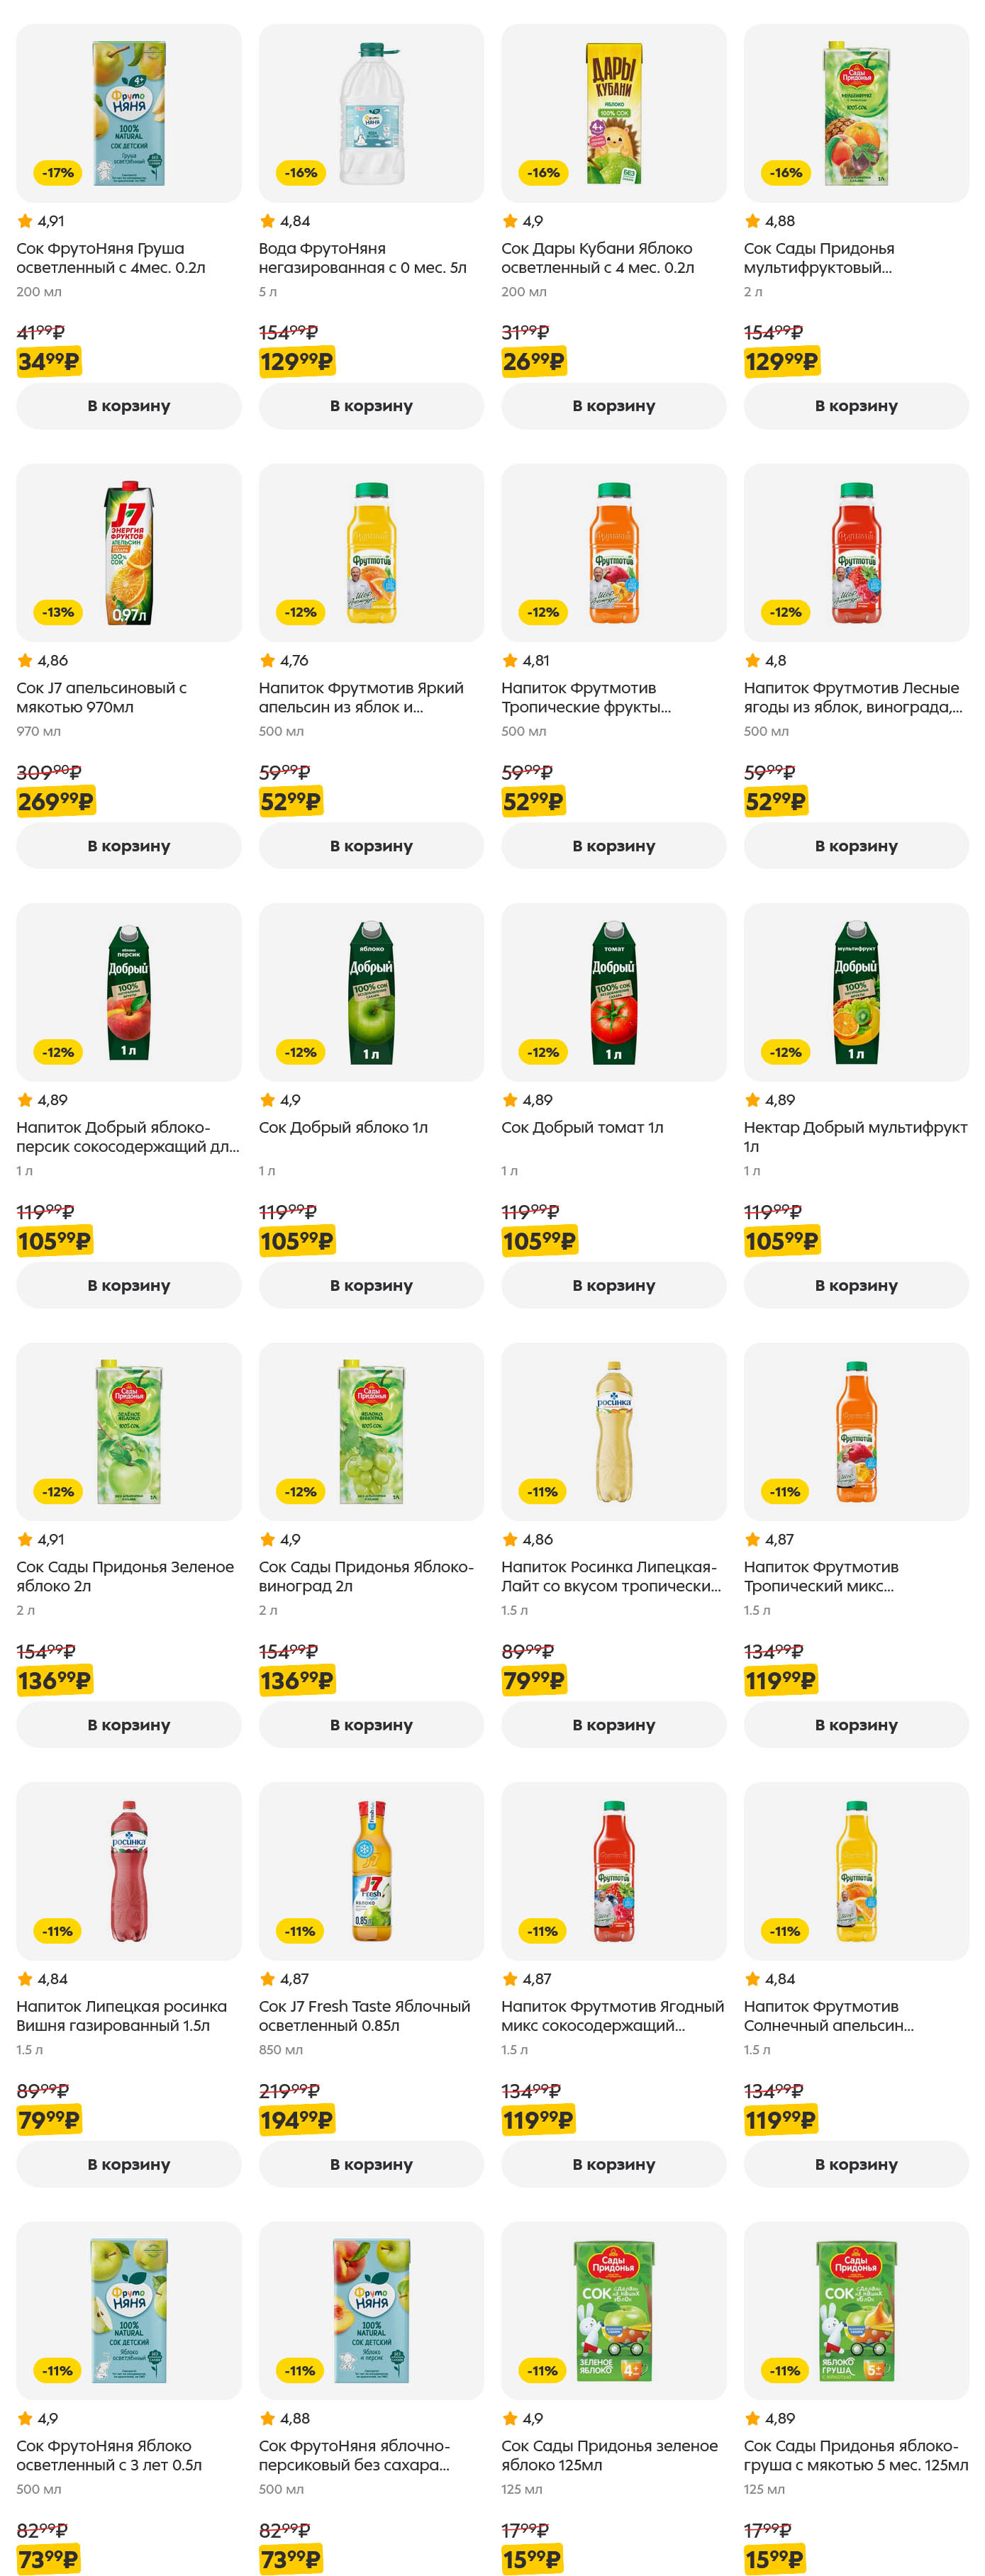Click the -13% discount badge on J7 juice
This screenshot has height=2576, width=985.
tap(58, 612)
